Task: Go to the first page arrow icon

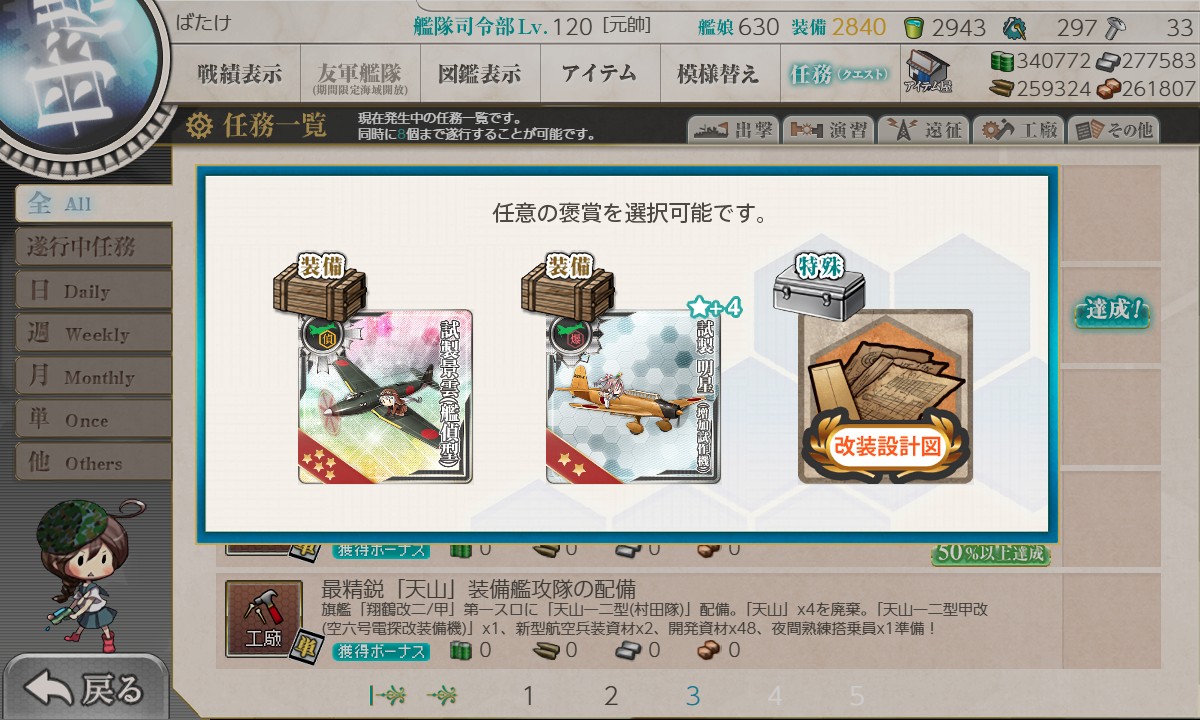Action: click(386, 696)
